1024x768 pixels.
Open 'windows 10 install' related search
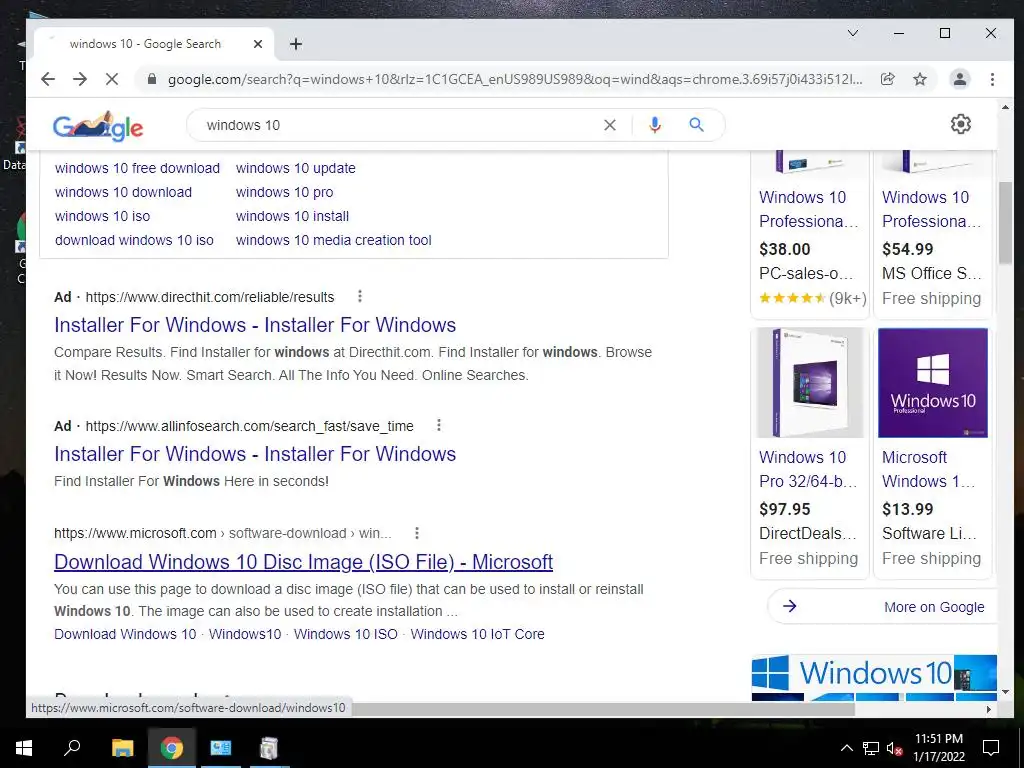293,216
